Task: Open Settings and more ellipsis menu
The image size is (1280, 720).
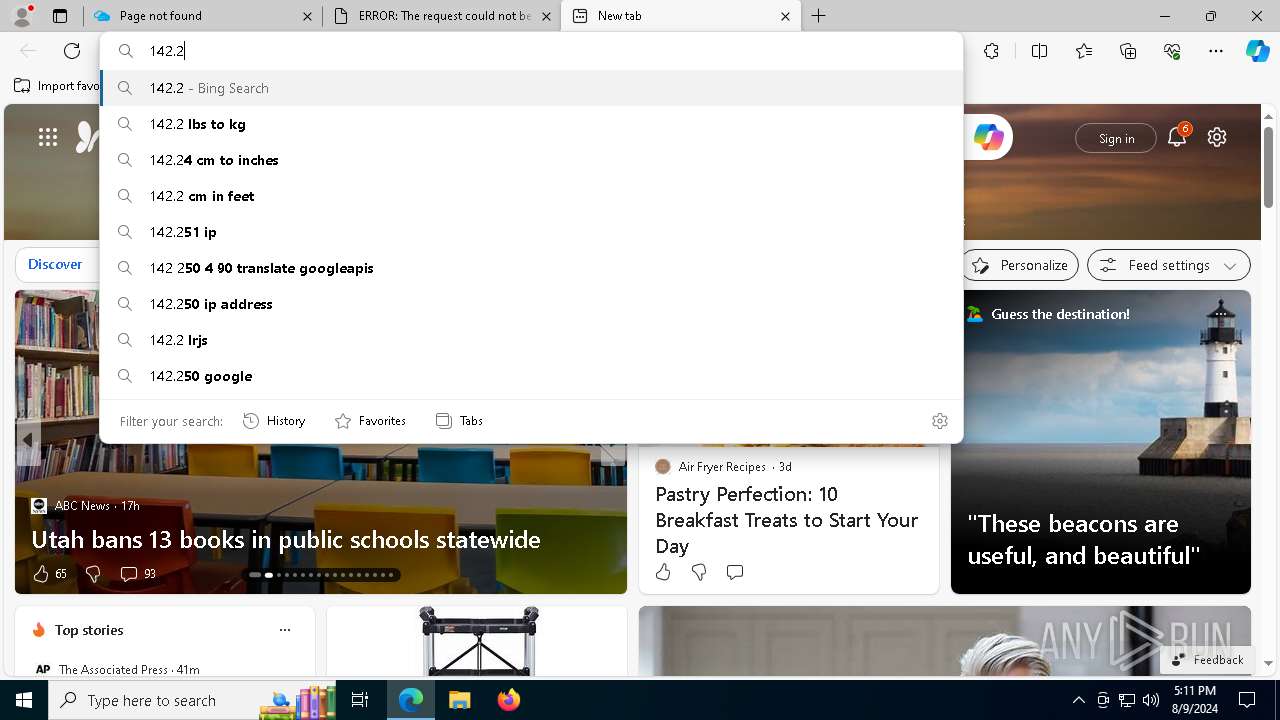Action: 1216,51
